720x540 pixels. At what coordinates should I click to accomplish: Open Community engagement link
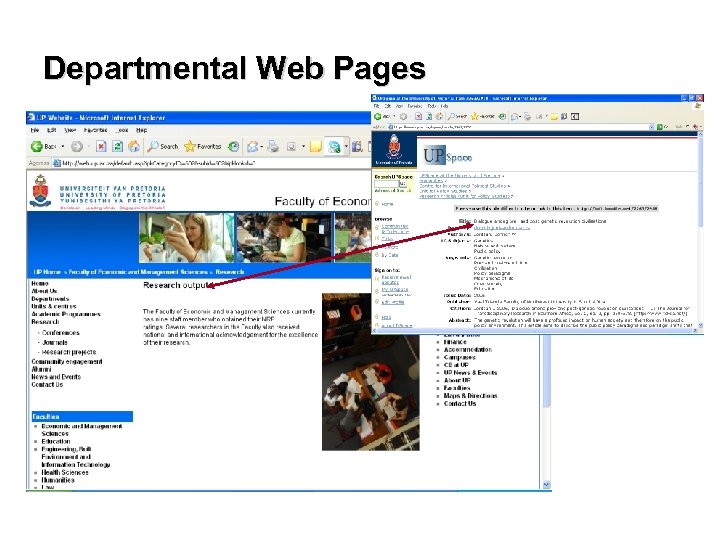tap(67, 362)
